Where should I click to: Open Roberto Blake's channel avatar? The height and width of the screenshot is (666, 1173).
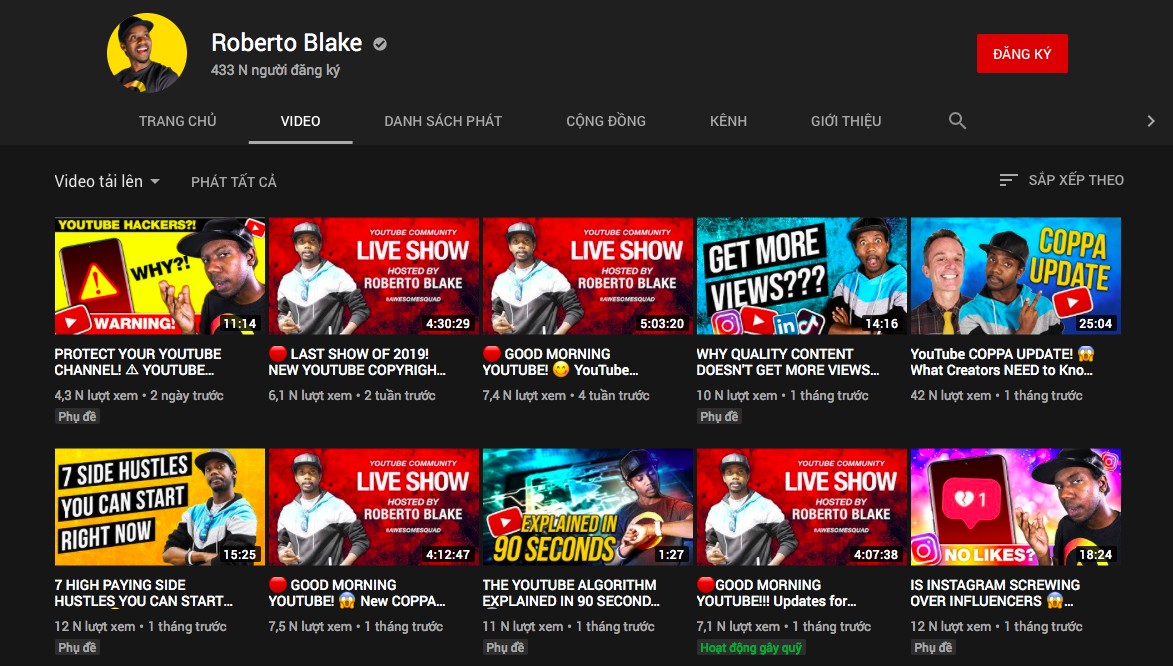tap(147, 53)
